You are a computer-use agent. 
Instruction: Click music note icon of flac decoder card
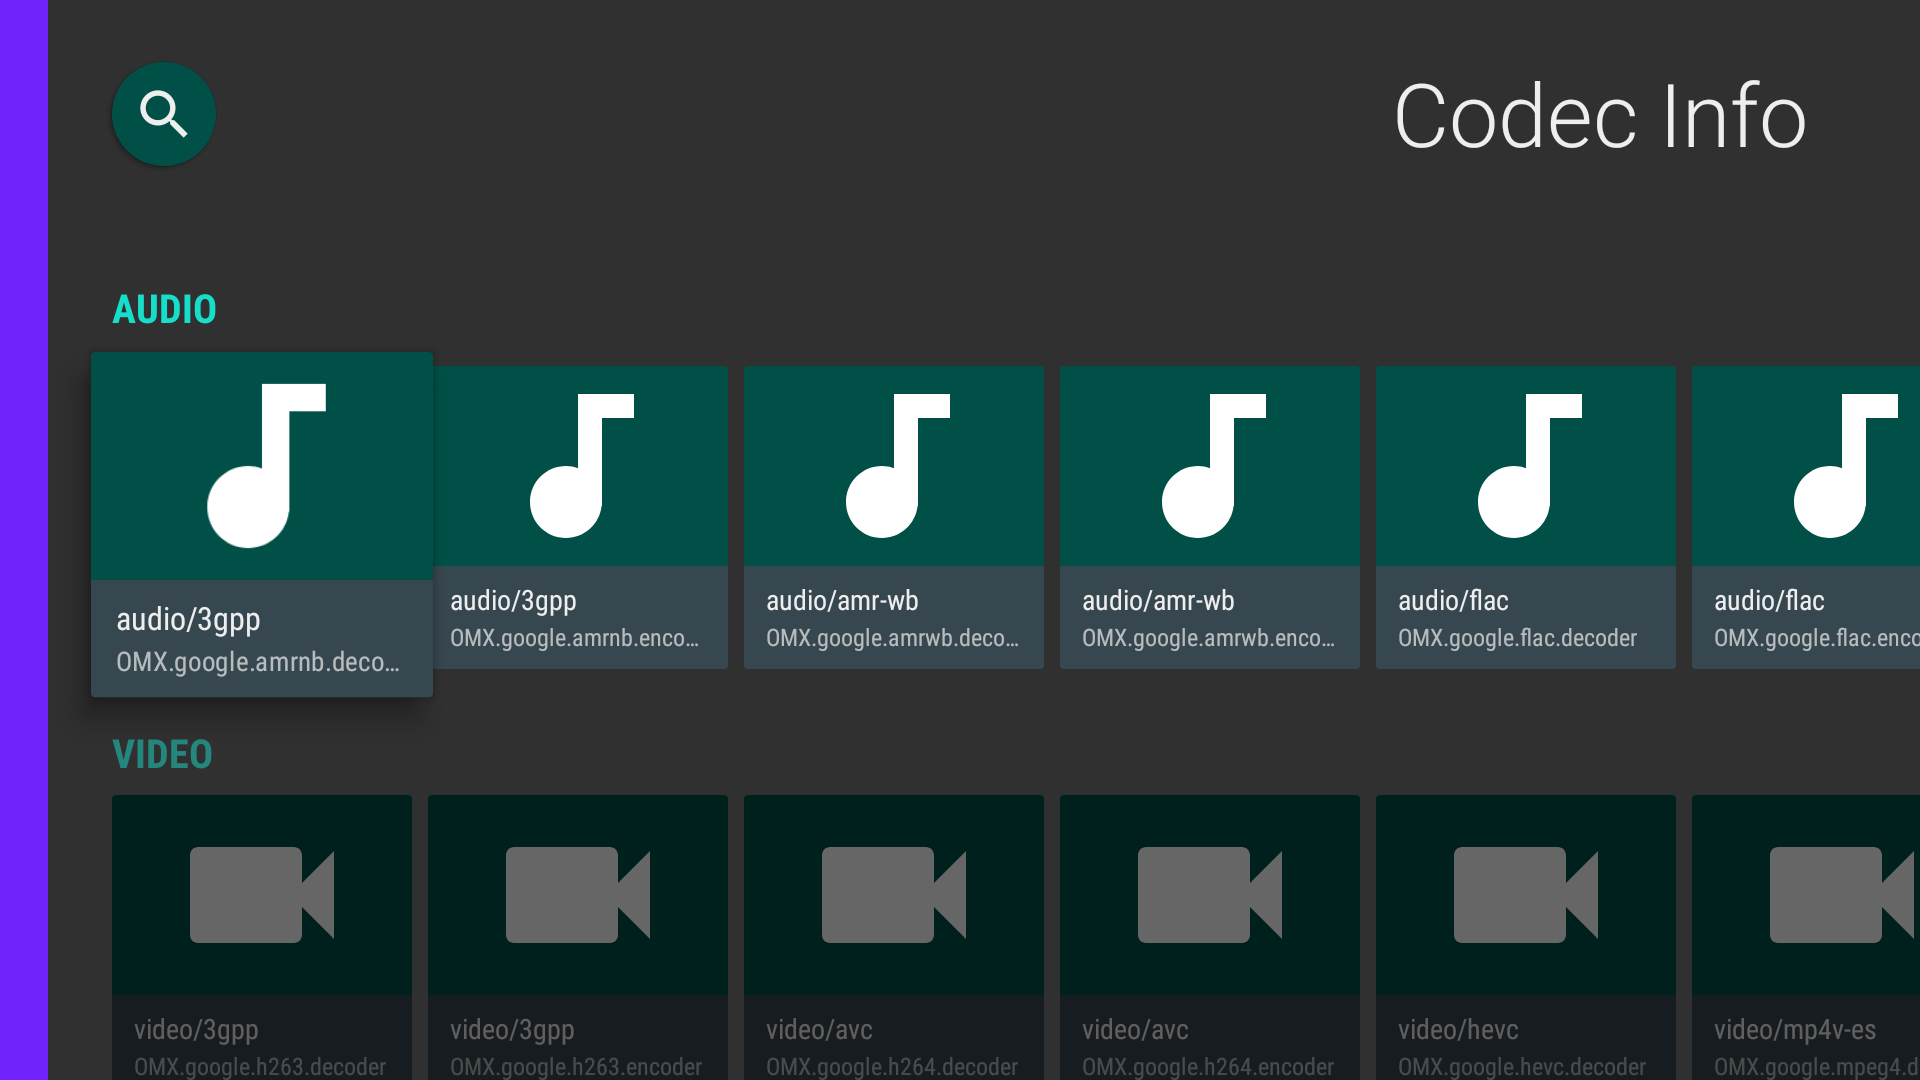coord(1530,466)
